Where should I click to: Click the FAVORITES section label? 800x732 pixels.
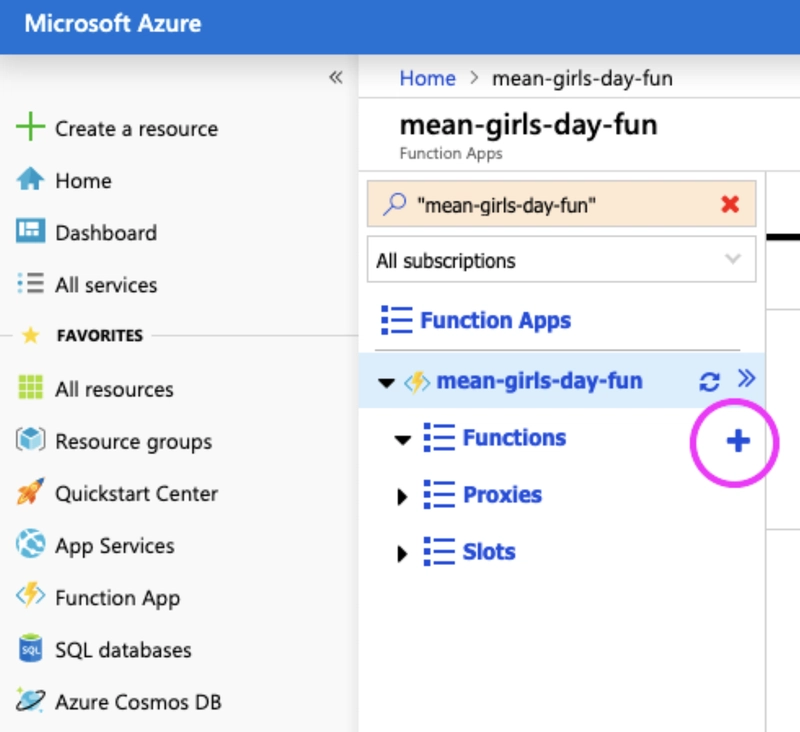99,336
